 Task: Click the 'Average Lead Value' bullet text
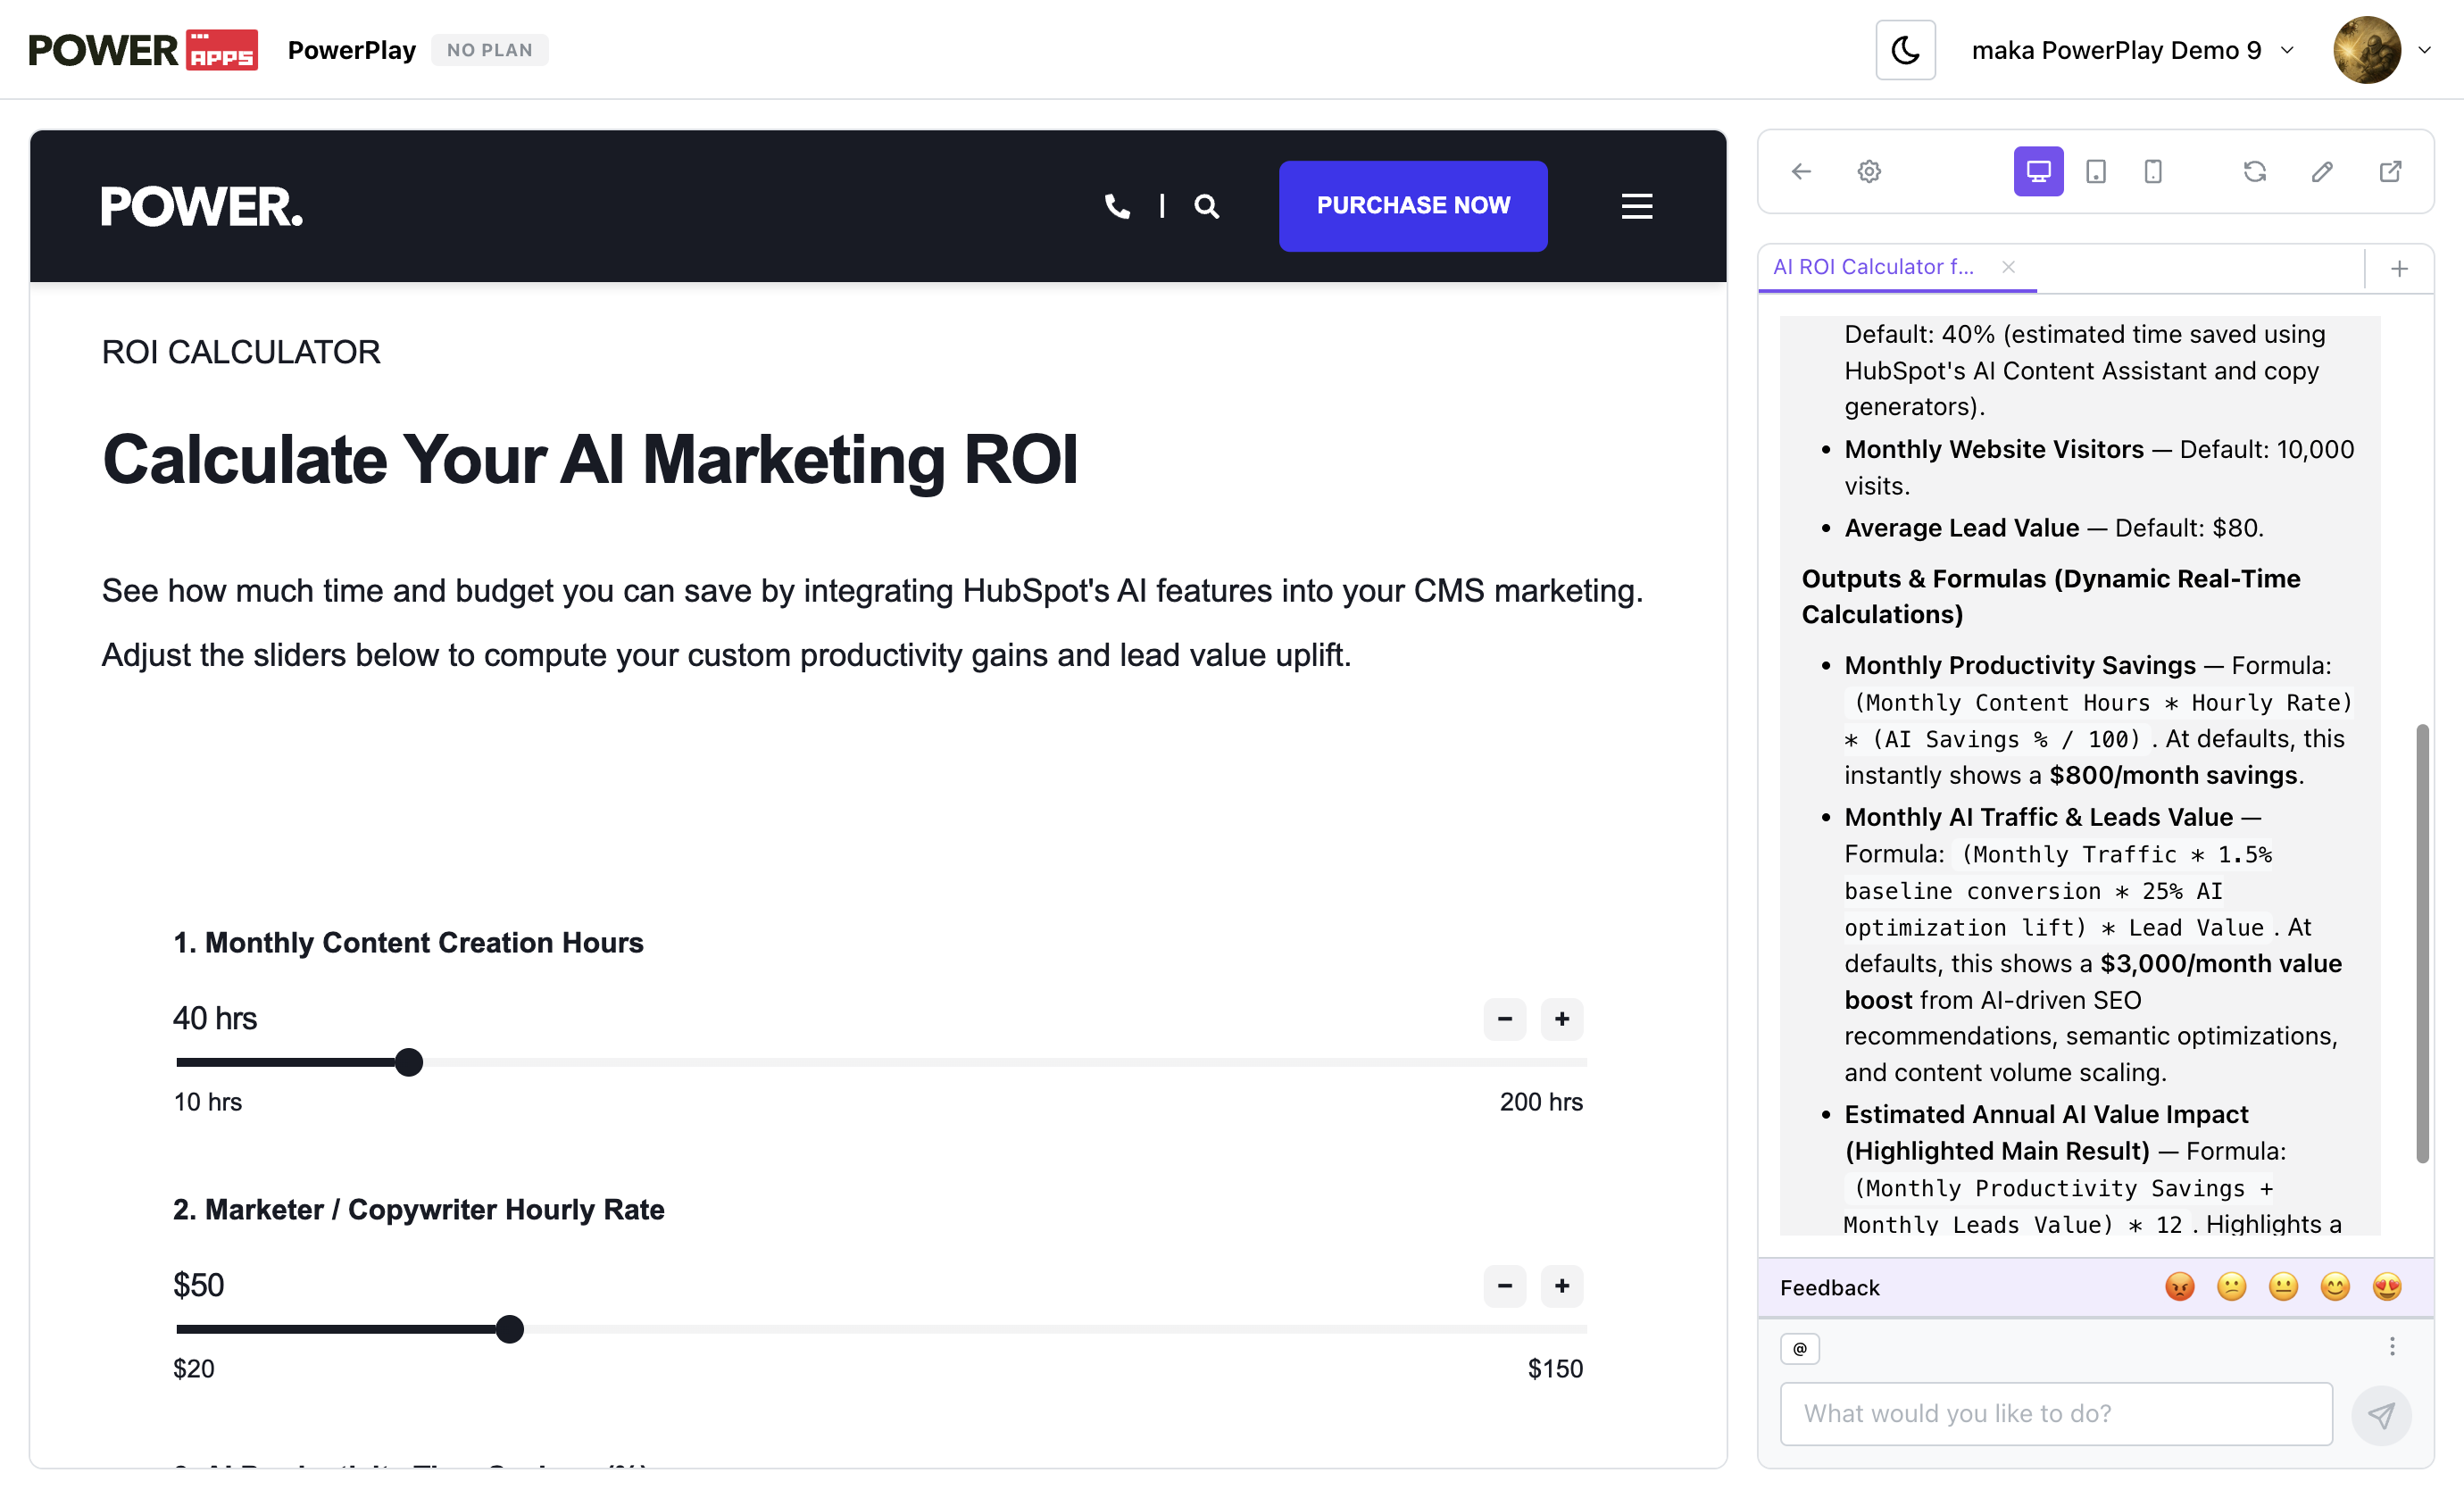pyautogui.click(x=1961, y=528)
